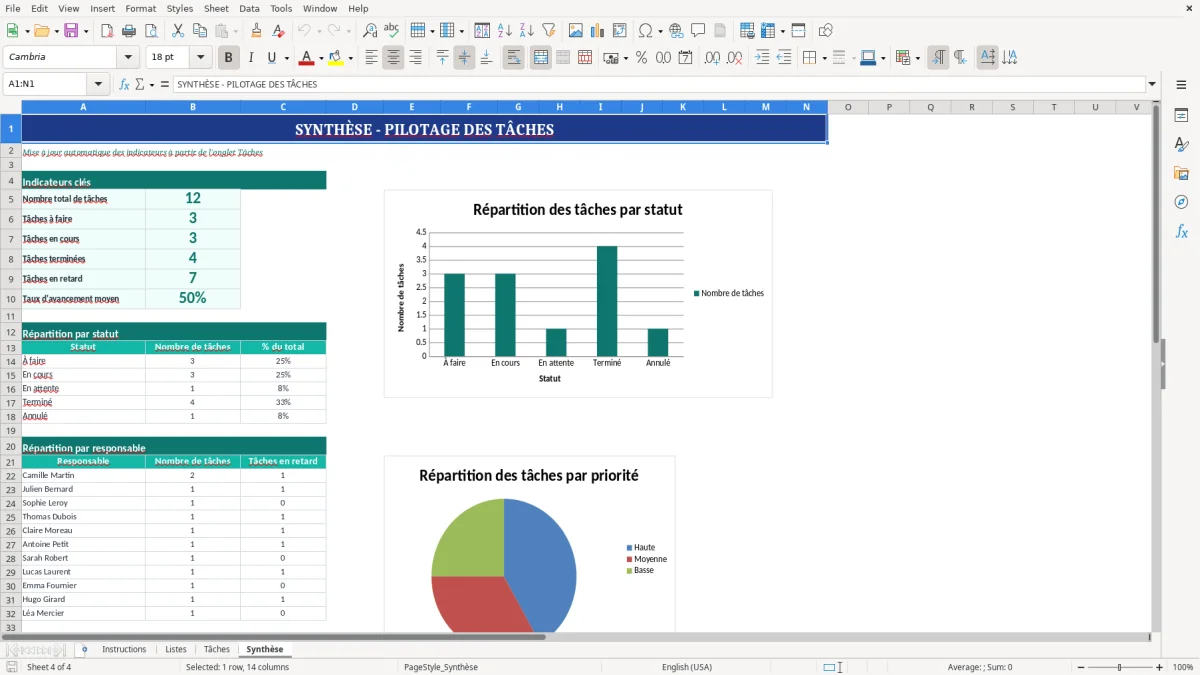The height and width of the screenshot is (675, 1200).
Task: Open the font size dropdown
Action: [201, 58]
